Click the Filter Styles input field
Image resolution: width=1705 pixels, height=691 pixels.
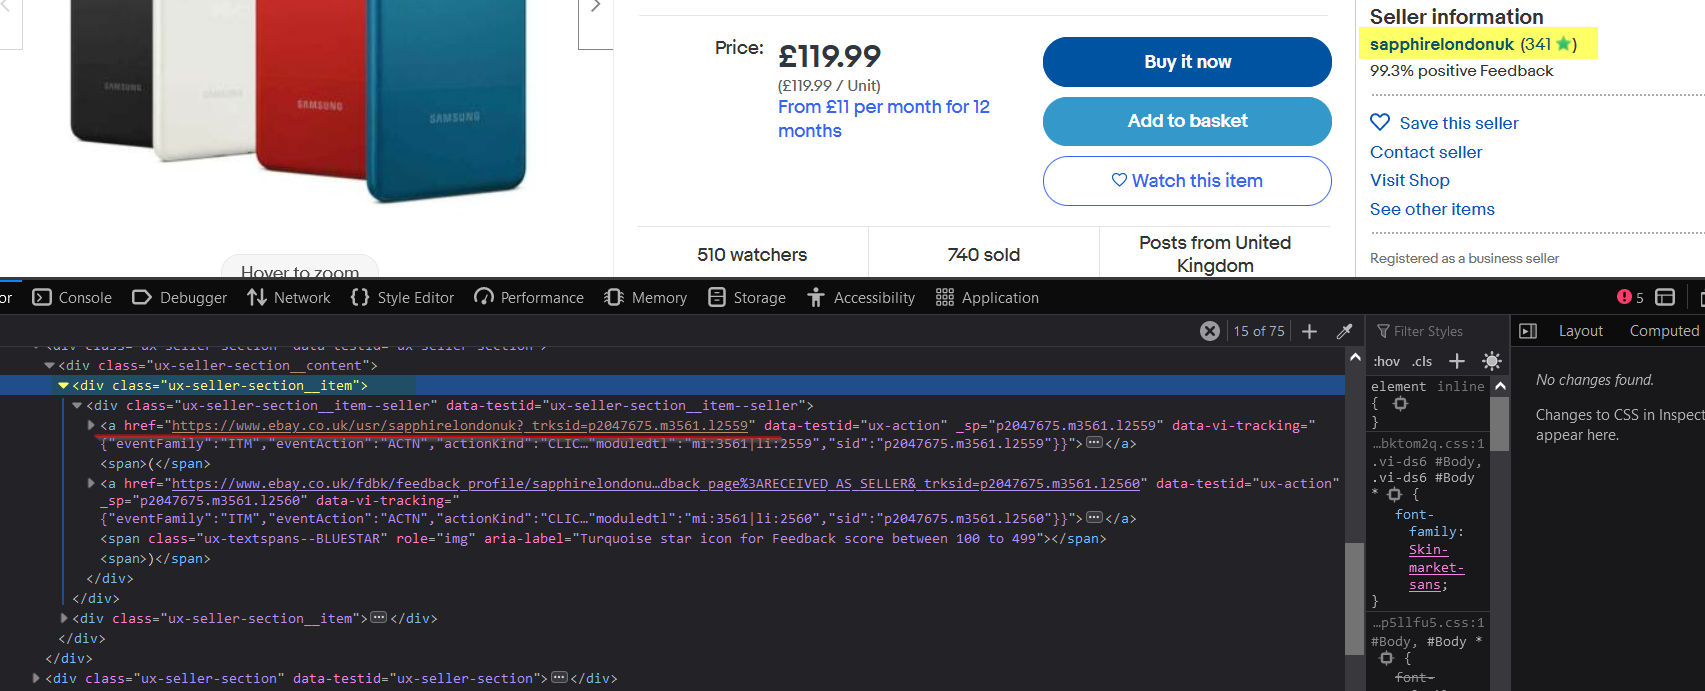(x=1436, y=331)
